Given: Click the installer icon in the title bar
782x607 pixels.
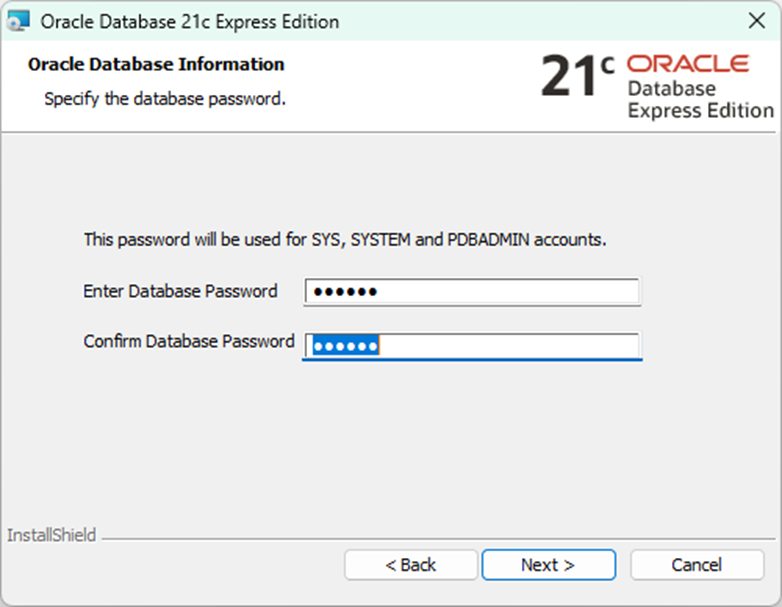Looking at the screenshot, I should [18, 21].
